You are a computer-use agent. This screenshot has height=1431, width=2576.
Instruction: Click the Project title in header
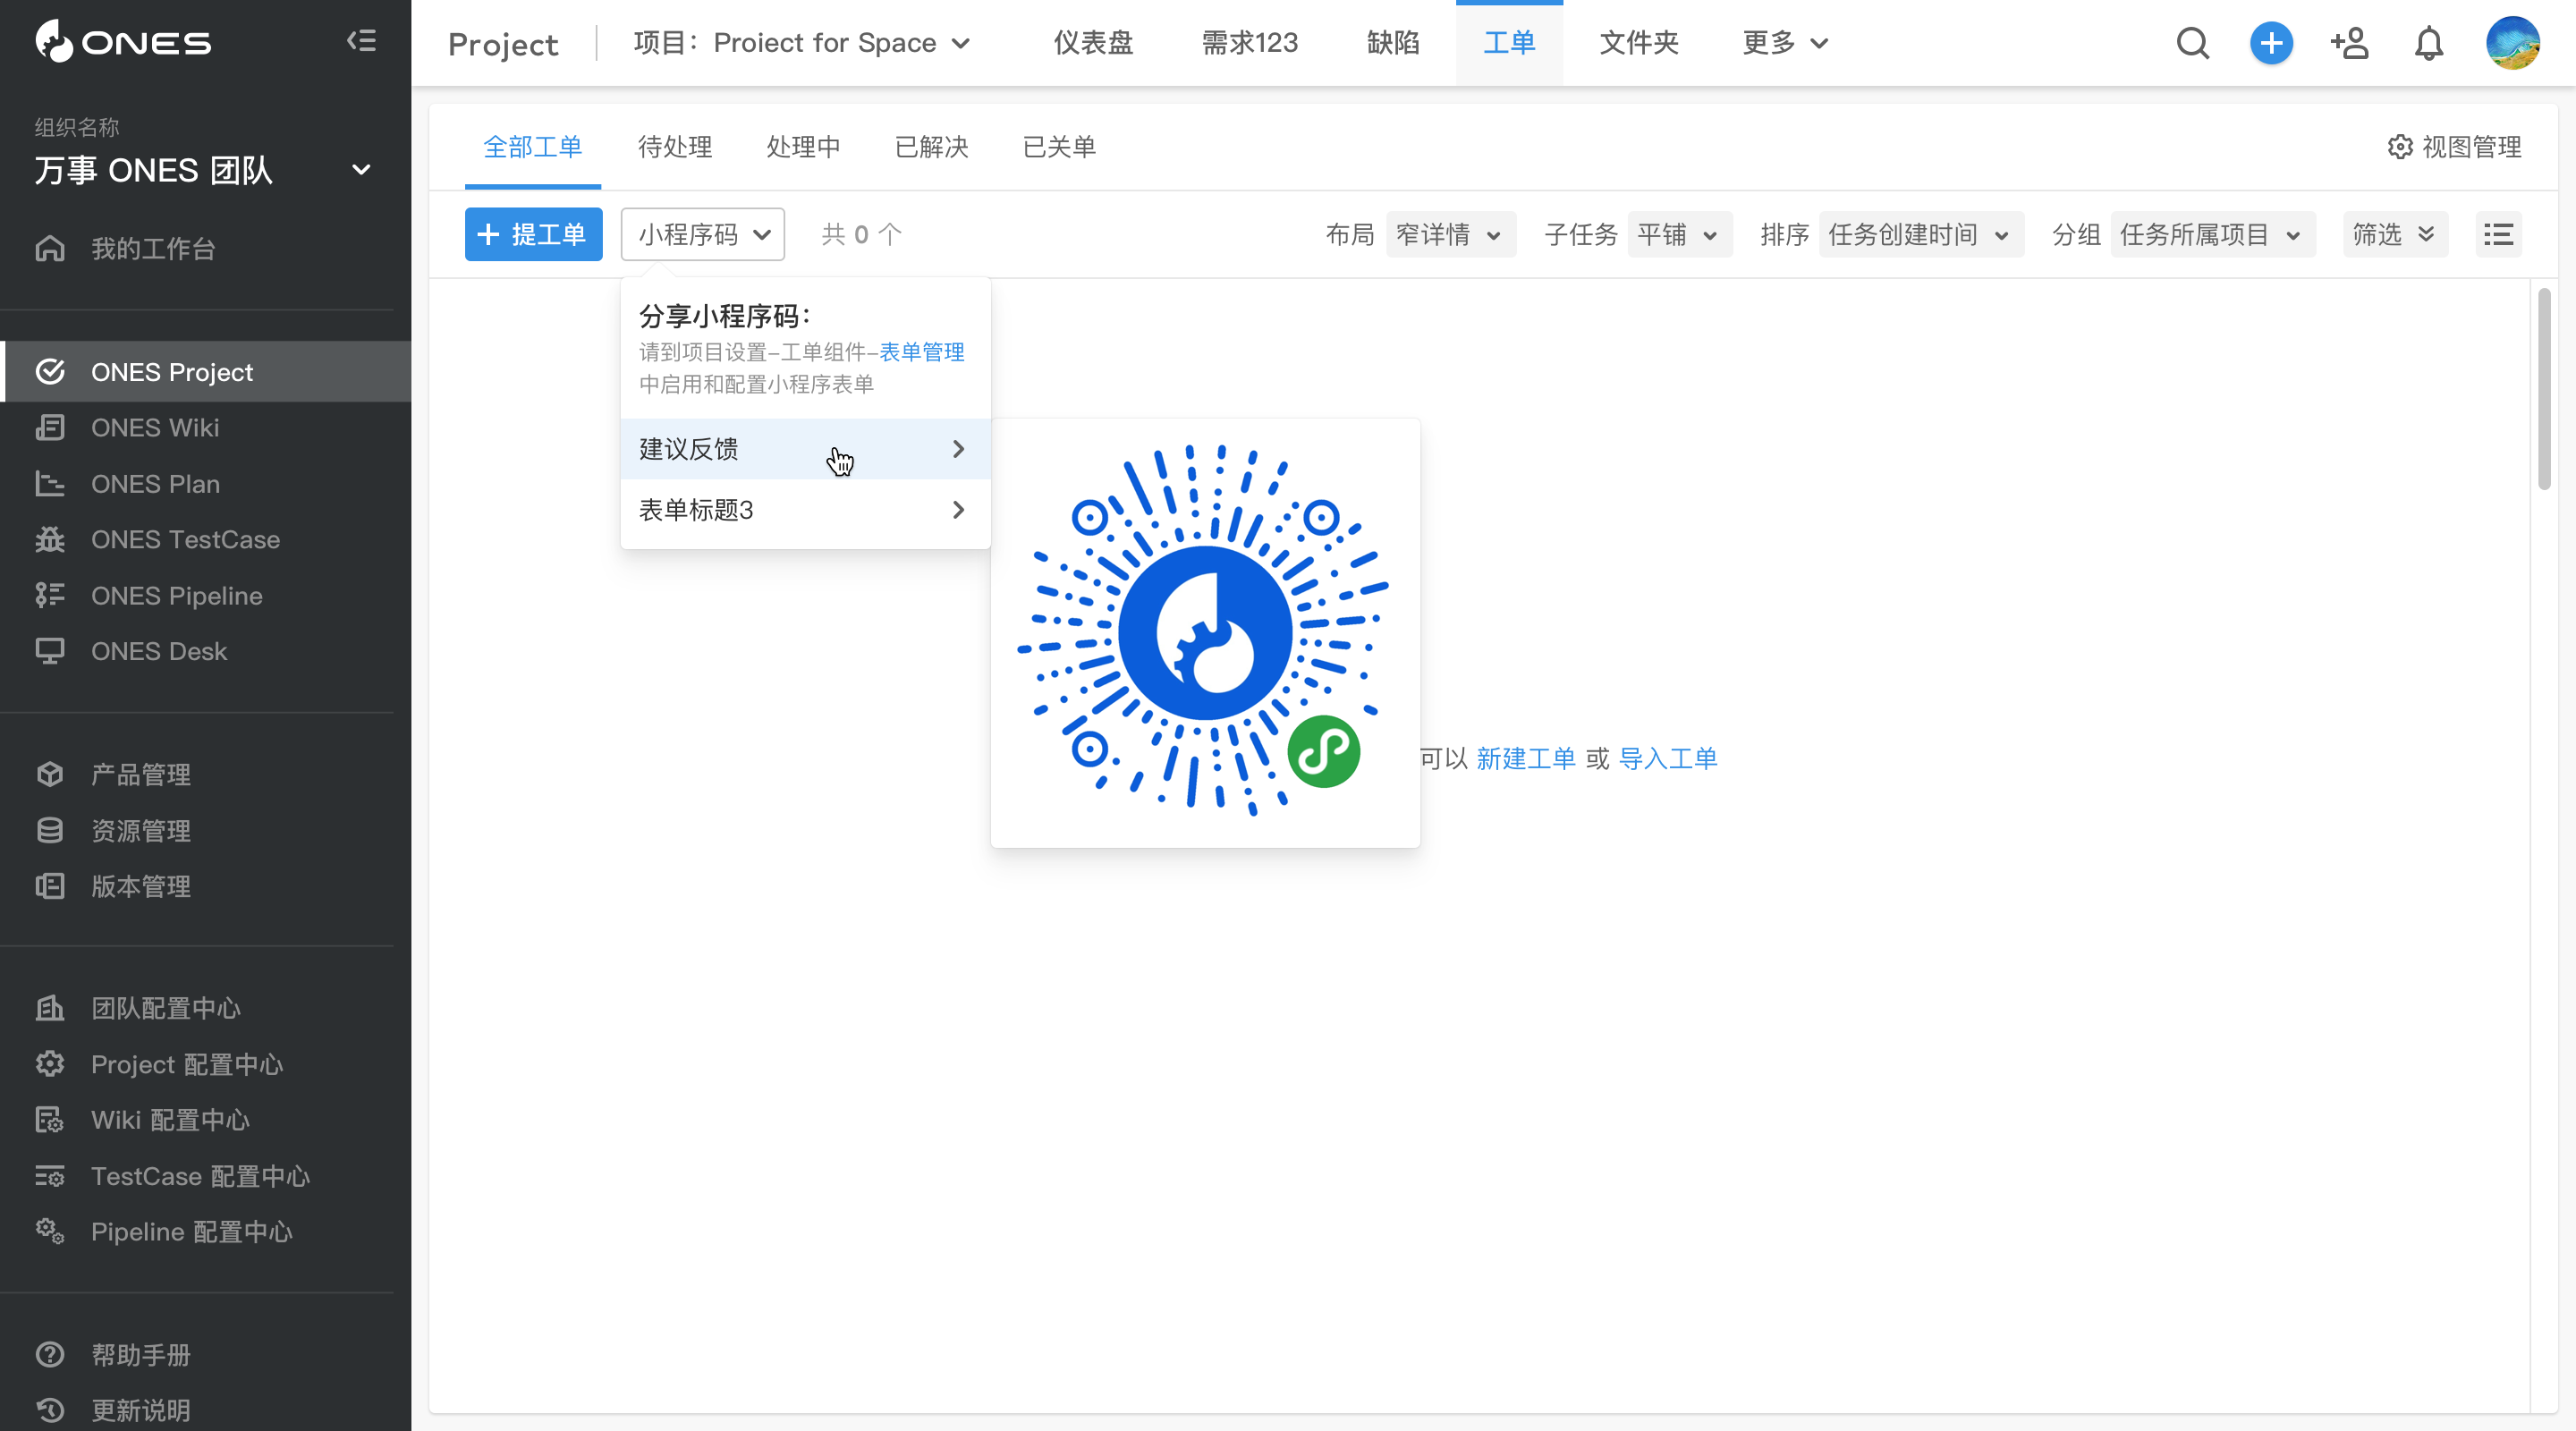pyautogui.click(x=503, y=44)
